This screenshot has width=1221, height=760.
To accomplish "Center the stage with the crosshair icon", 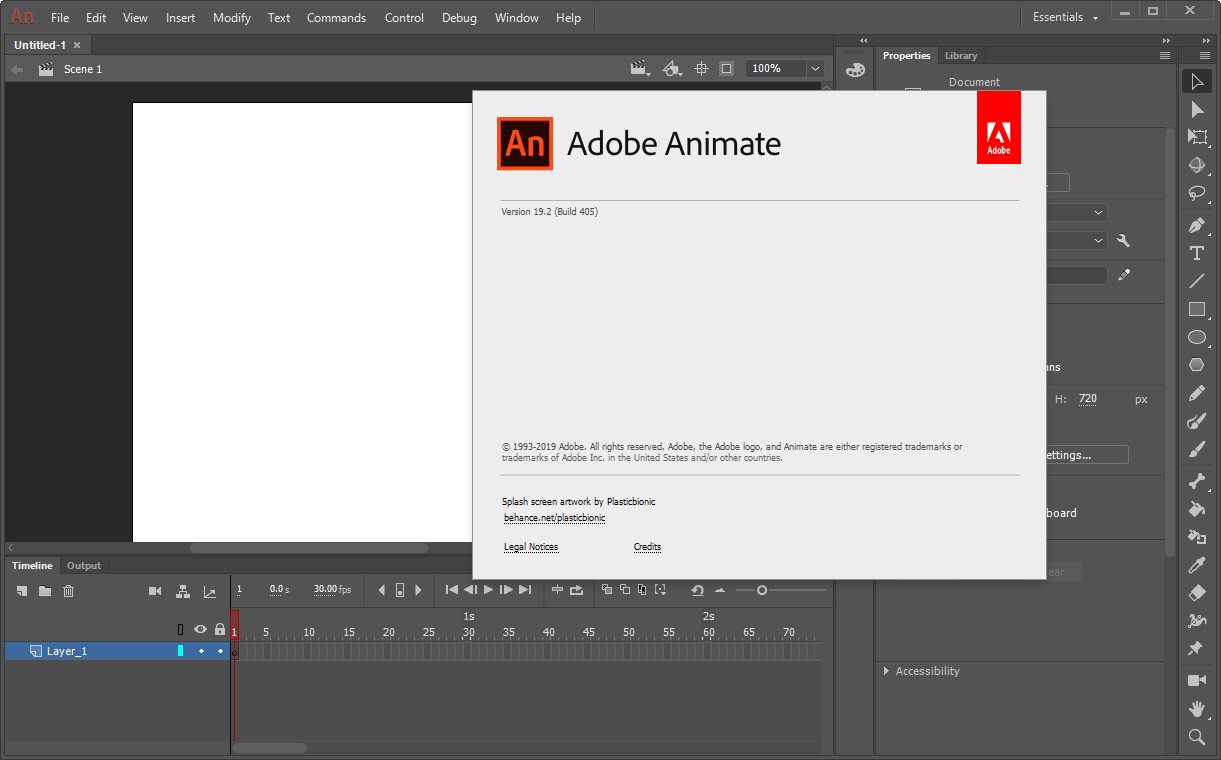I will tap(701, 68).
